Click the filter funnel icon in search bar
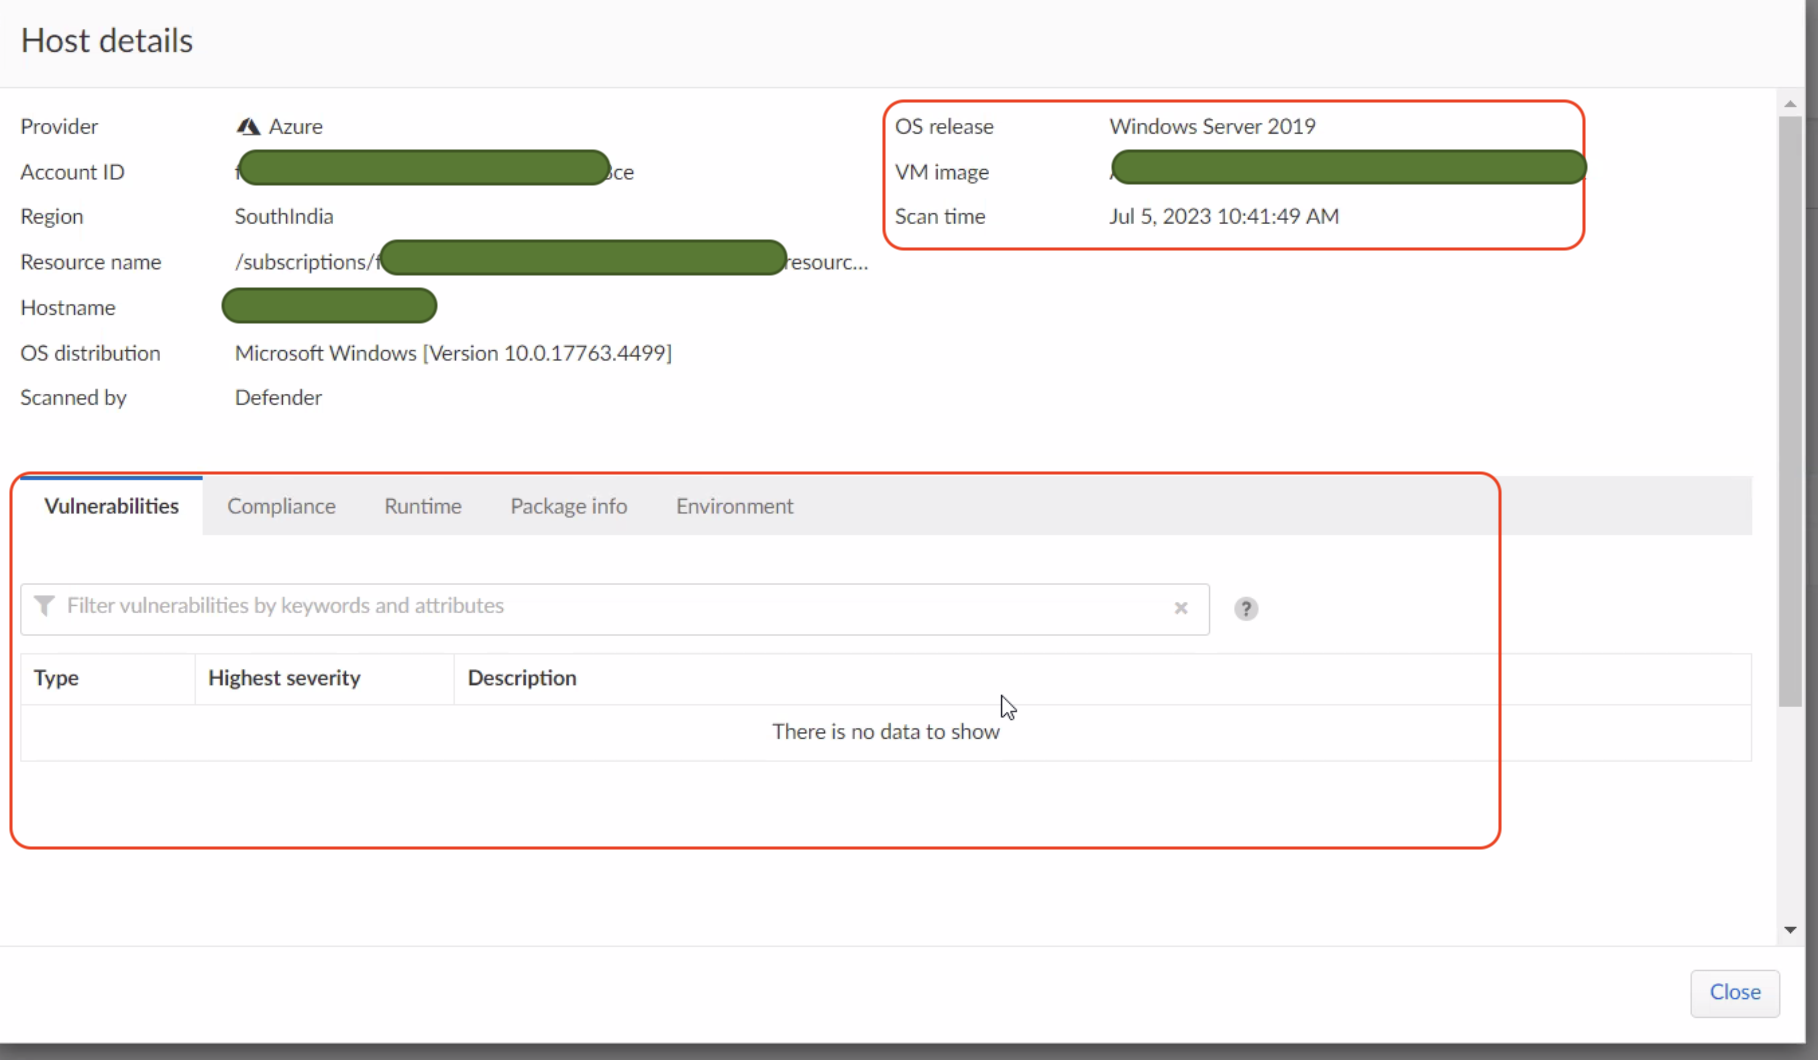Image resolution: width=1818 pixels, height=1060 pixels. (x=44, y=607)
